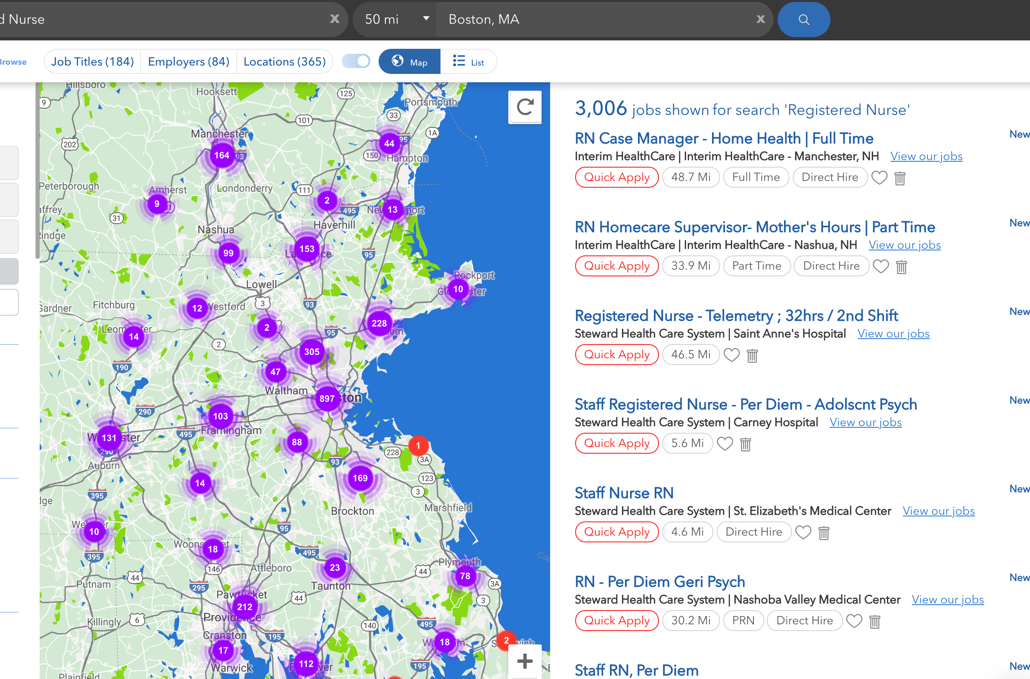Trash the Geri Psych listing

click(875, 621)
